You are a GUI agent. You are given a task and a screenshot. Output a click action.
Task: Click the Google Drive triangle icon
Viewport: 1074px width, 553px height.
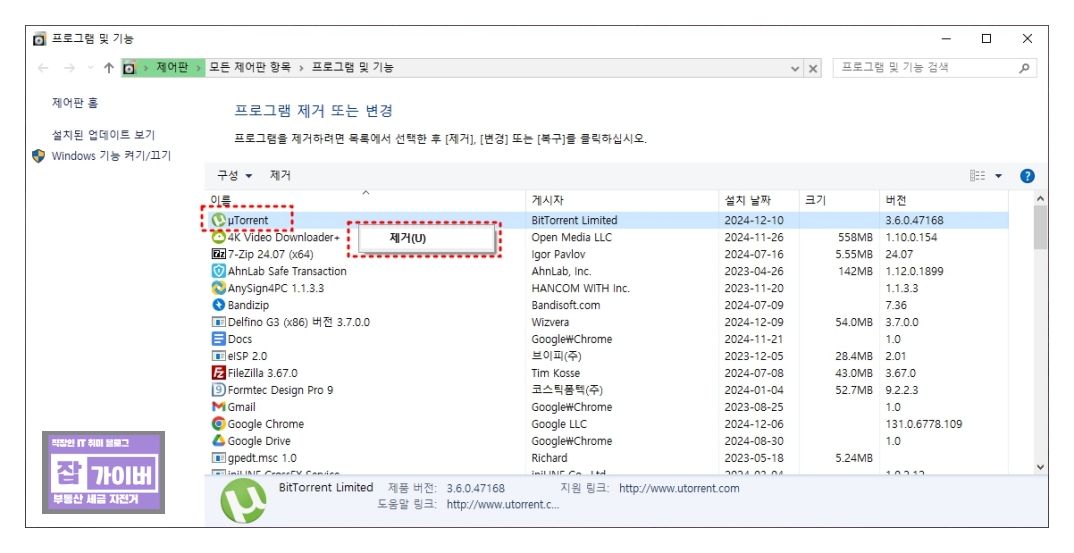[x=218, y=441]
